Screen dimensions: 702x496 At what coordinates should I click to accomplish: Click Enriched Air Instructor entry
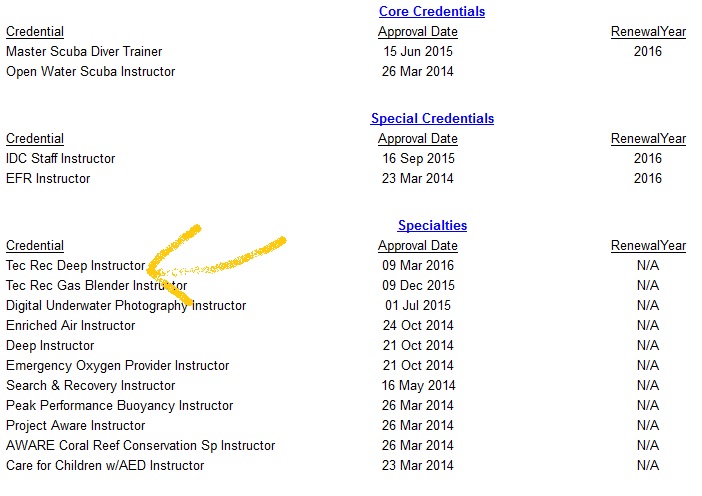[x=70, y=325]
